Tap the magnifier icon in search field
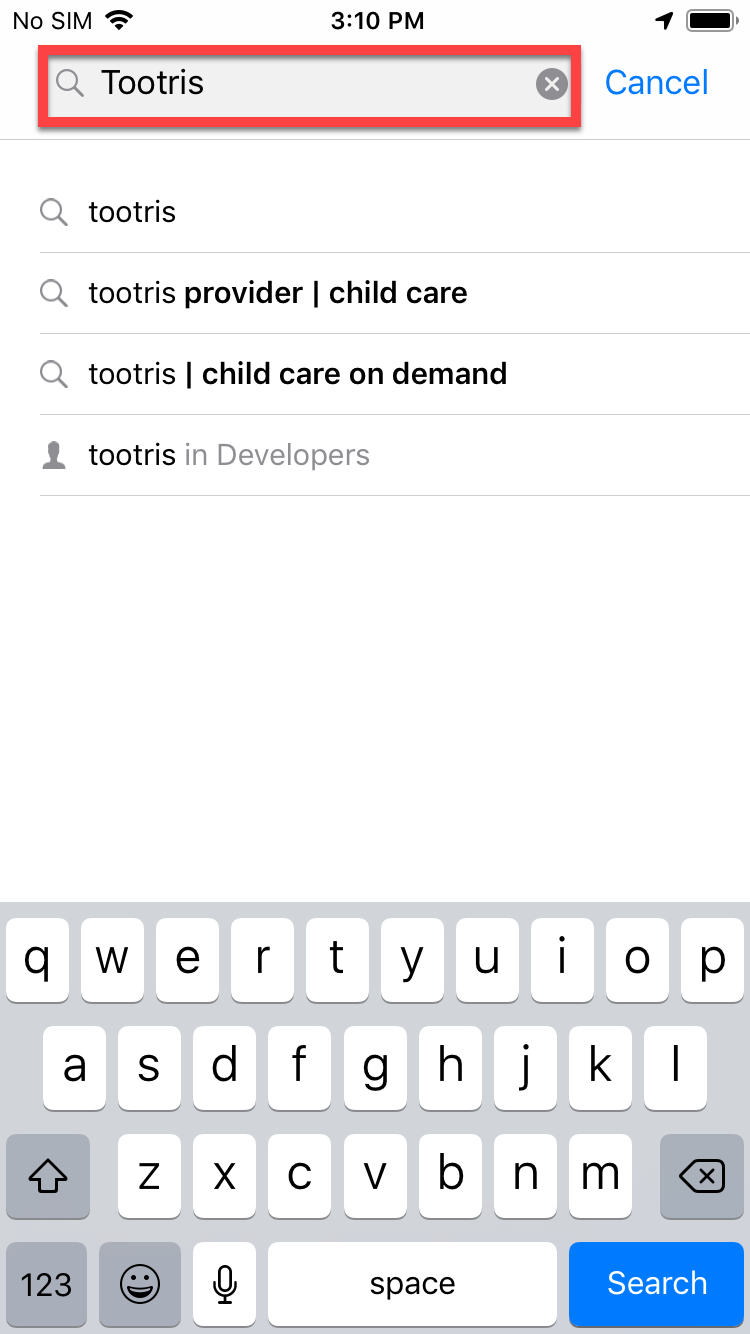 pos(70,84)
